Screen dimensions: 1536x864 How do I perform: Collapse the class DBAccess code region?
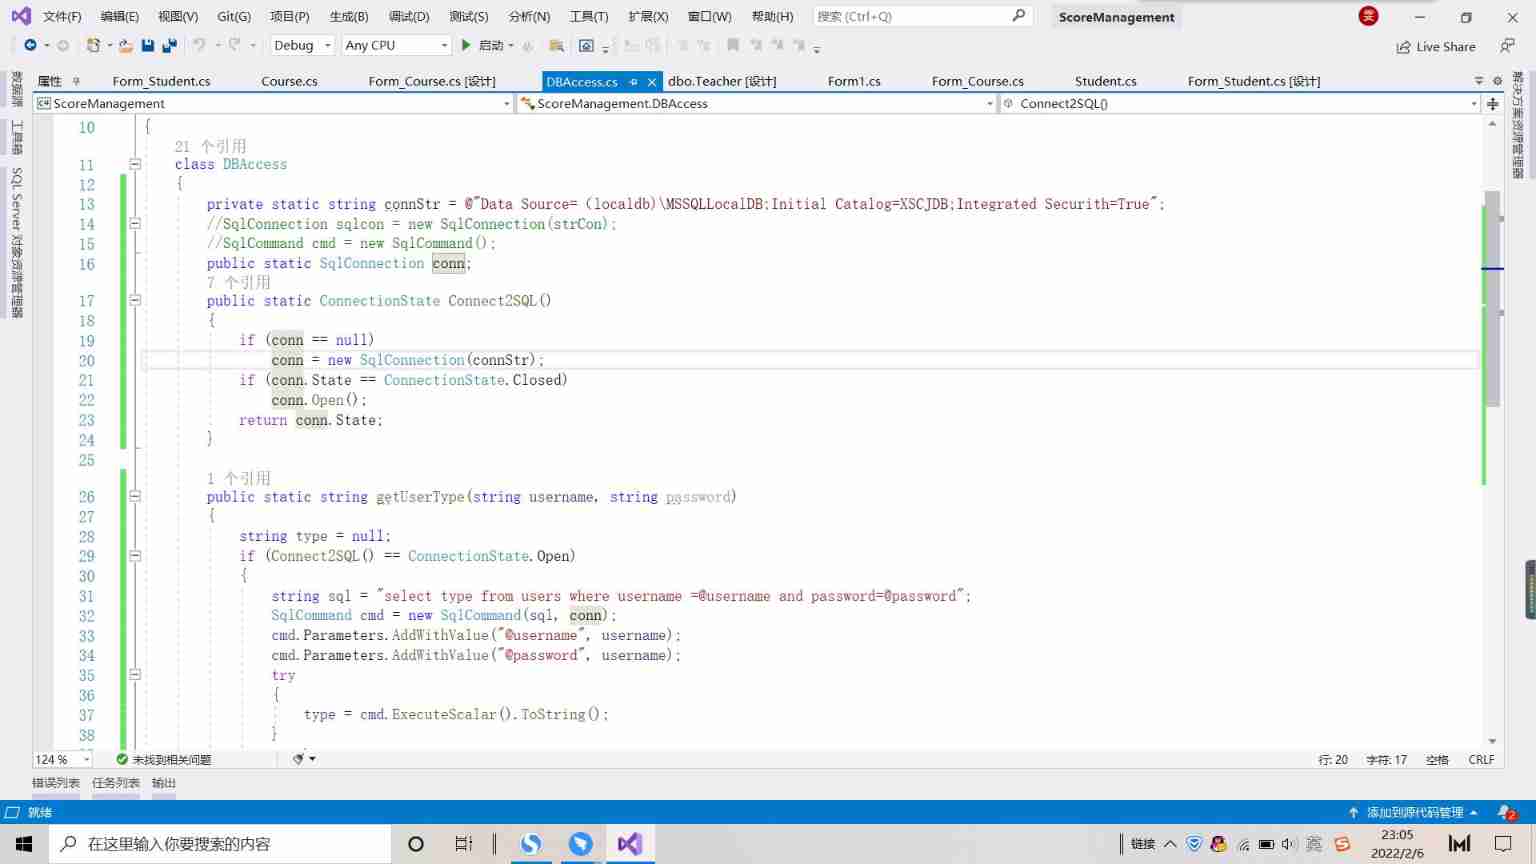pyautogui.click(x=135, y=164)
